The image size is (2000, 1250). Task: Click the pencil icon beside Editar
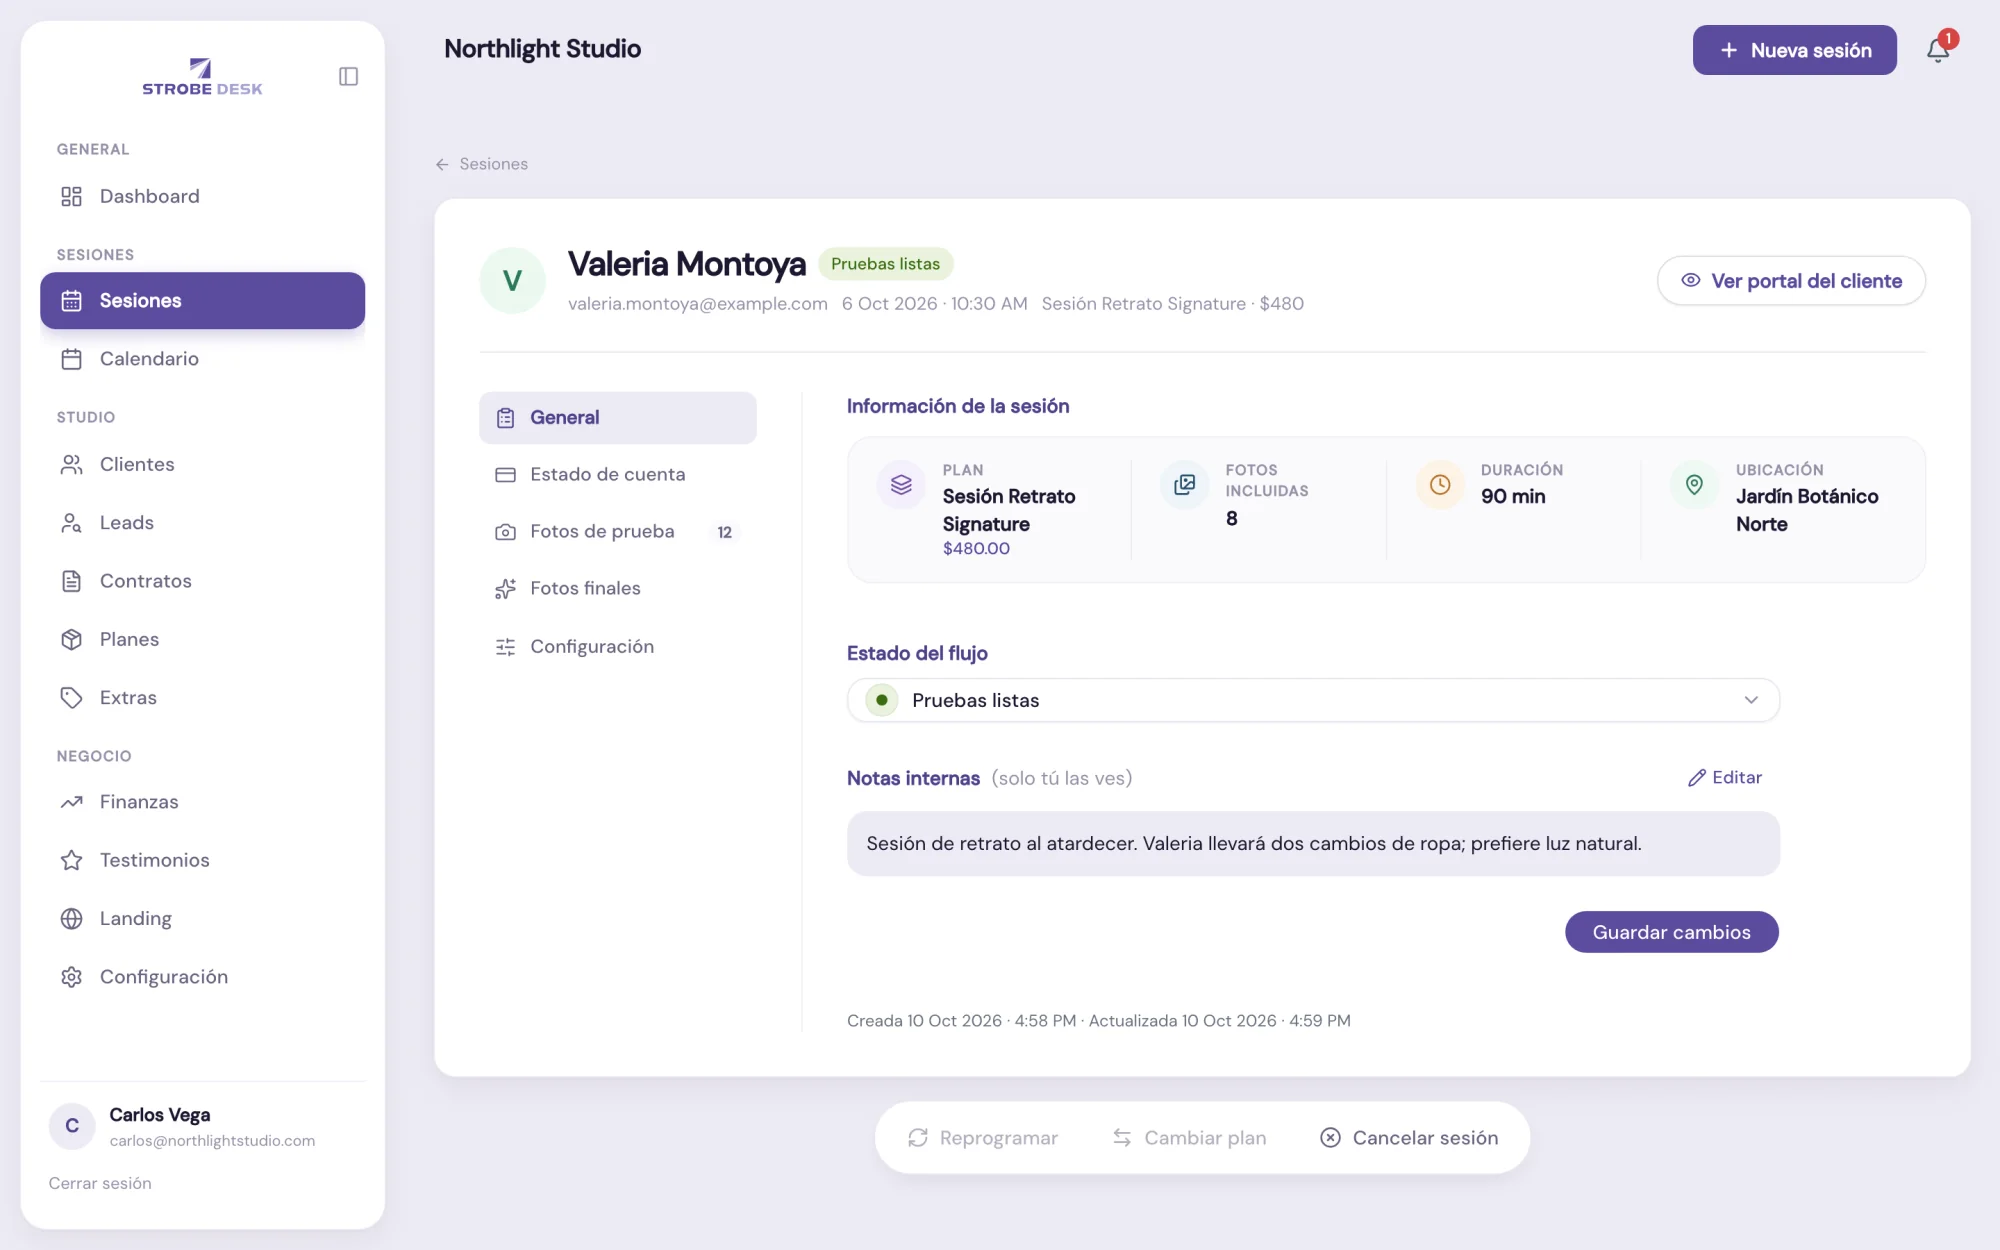tap(1697, 778)
